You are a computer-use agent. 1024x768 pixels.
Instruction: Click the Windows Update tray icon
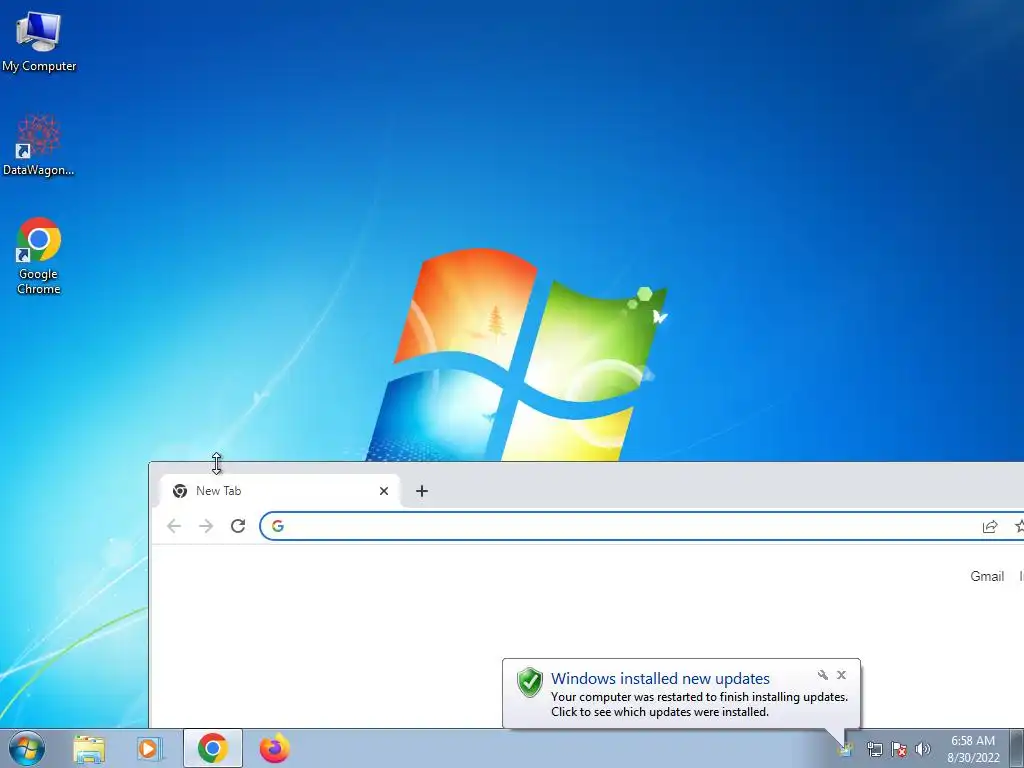pyautogui.click(x=846, y=749)
